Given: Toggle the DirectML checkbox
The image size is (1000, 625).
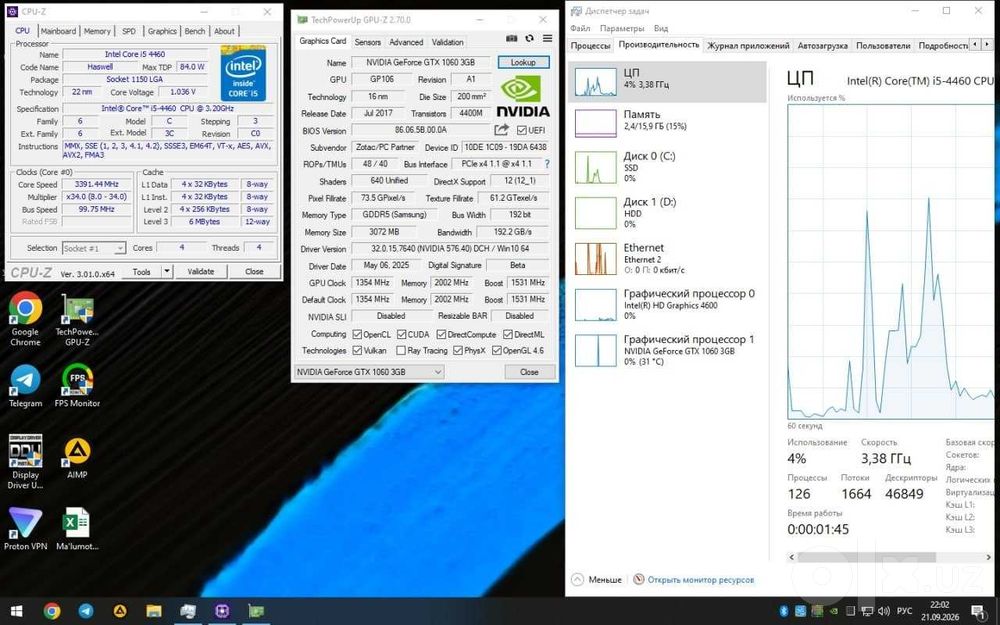Looking at the screenshot, I should [508, 334].
